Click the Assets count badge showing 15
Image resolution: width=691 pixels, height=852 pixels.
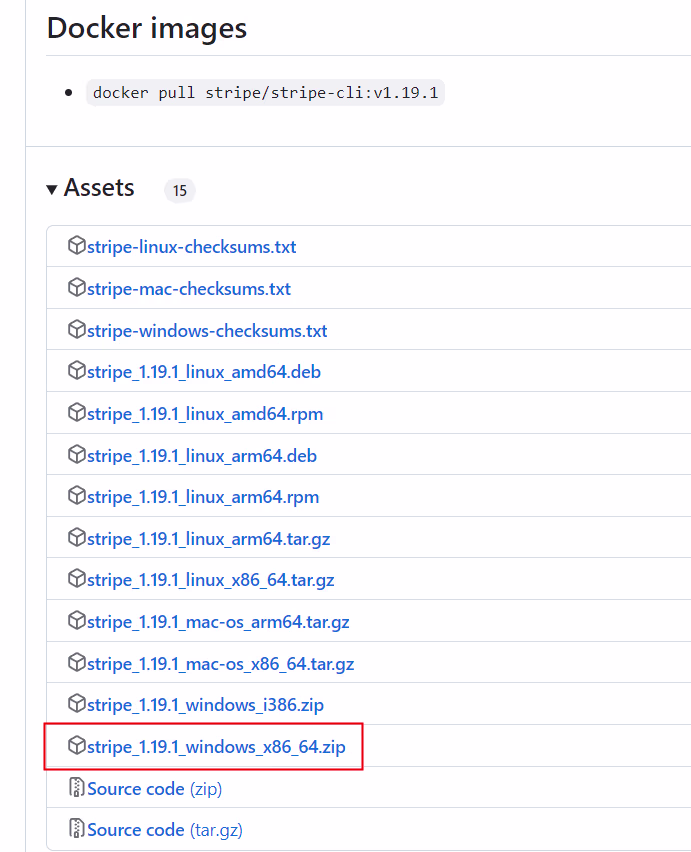[180, 191]
